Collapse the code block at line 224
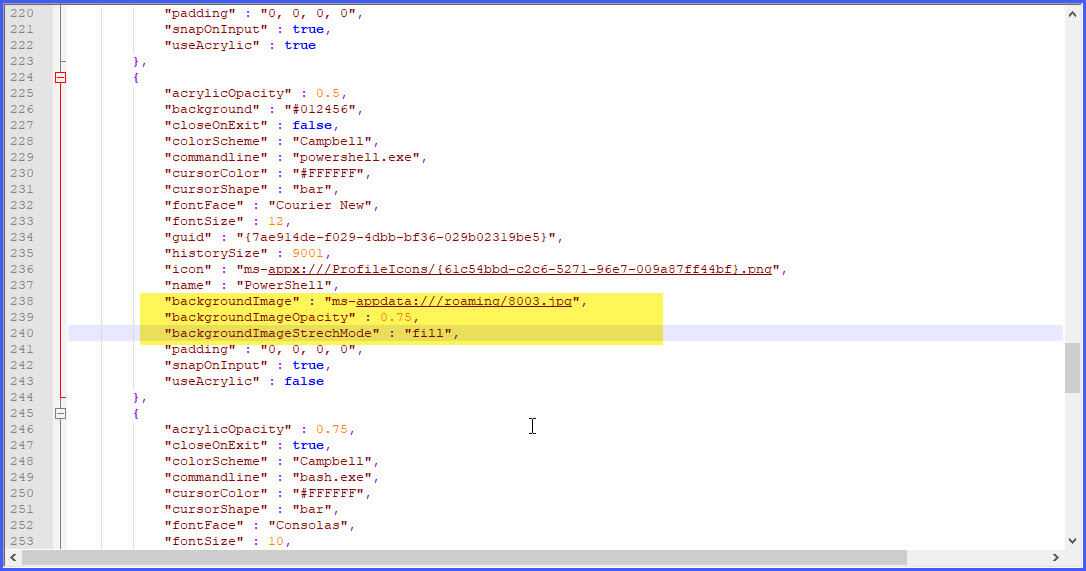This screenshot has width=1086, height=571. [x=60, y=77]
